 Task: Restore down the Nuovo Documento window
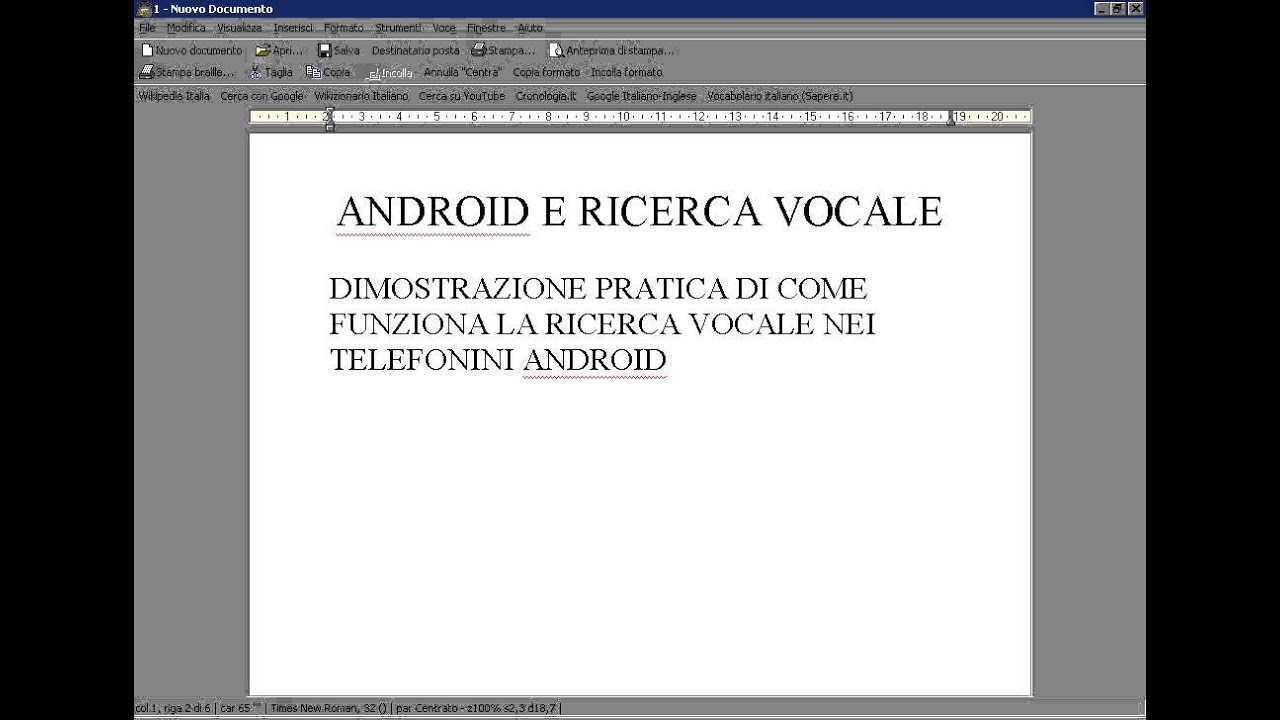click(x=1118, y=9)
